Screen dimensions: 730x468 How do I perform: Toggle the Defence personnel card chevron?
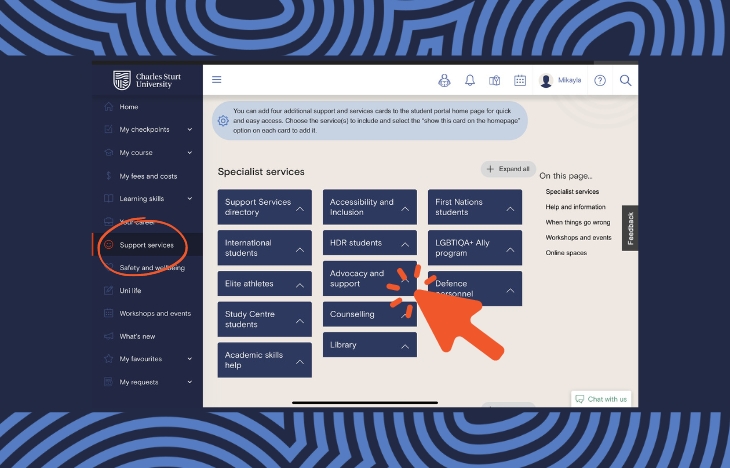tap(510, 290)
